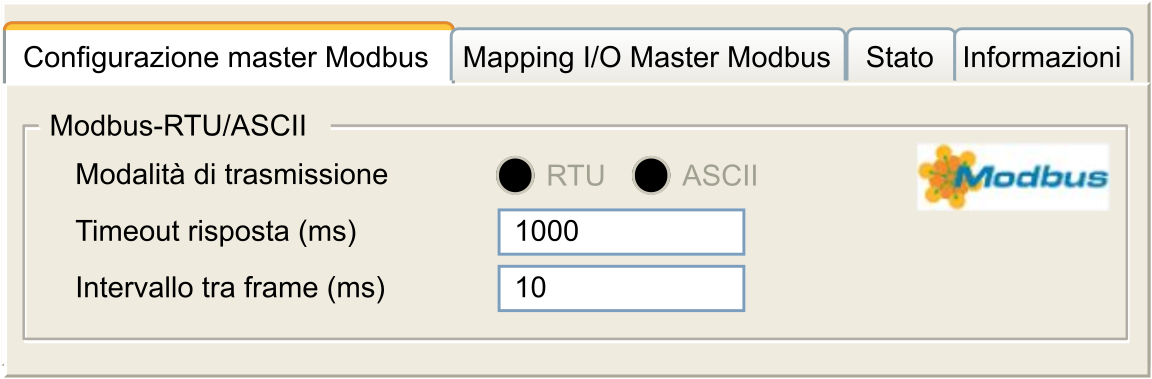
Task: Click the Intervallo tra frame (ms) input field
Action: pyautogui.click(x=622, y=288)
